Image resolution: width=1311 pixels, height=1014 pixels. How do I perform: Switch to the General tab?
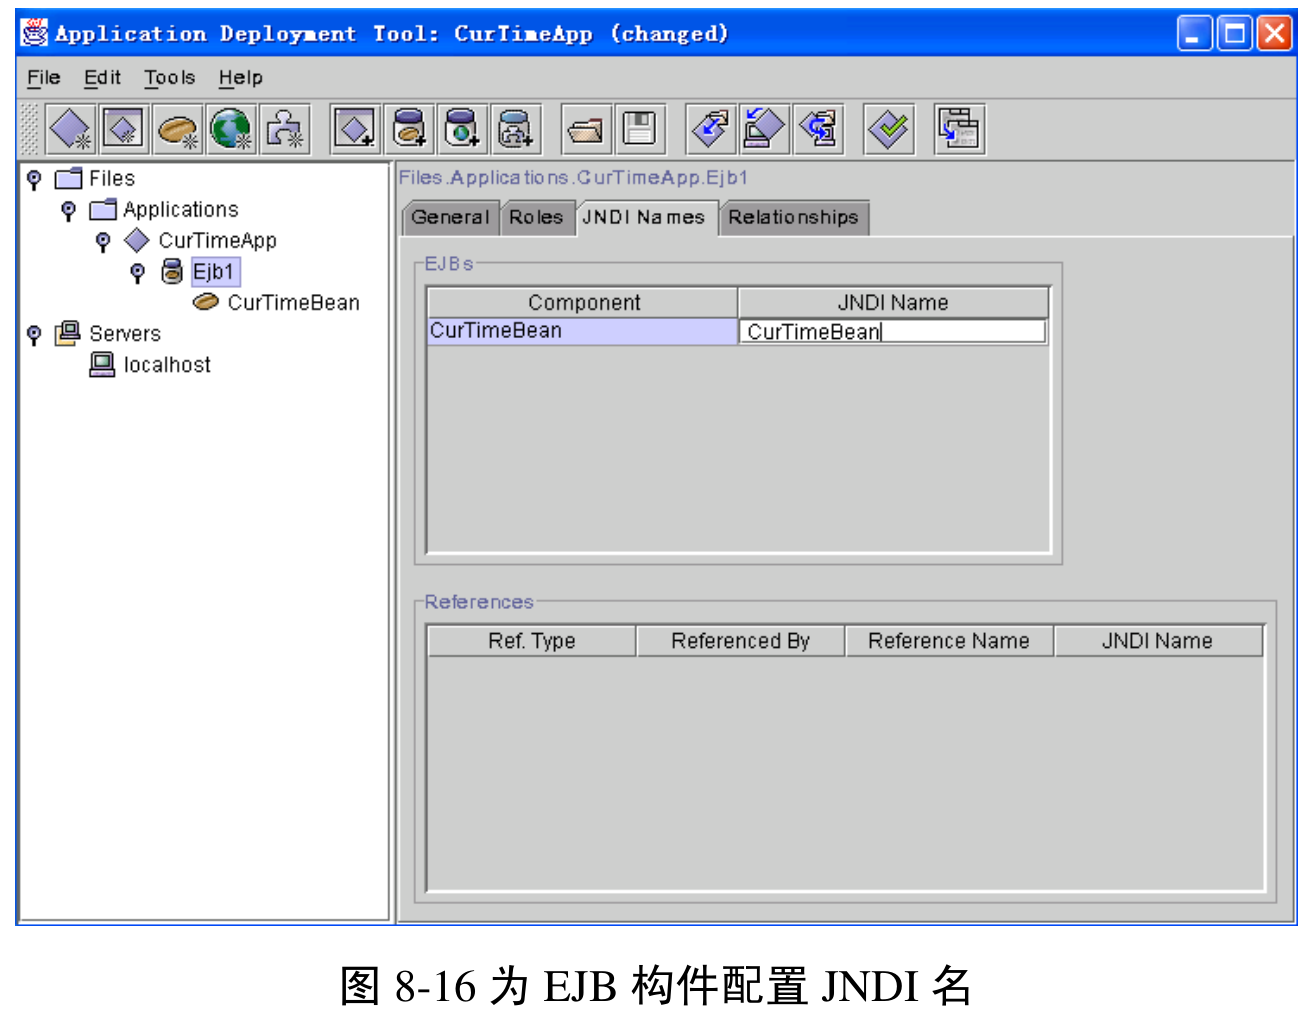(450, 218)
